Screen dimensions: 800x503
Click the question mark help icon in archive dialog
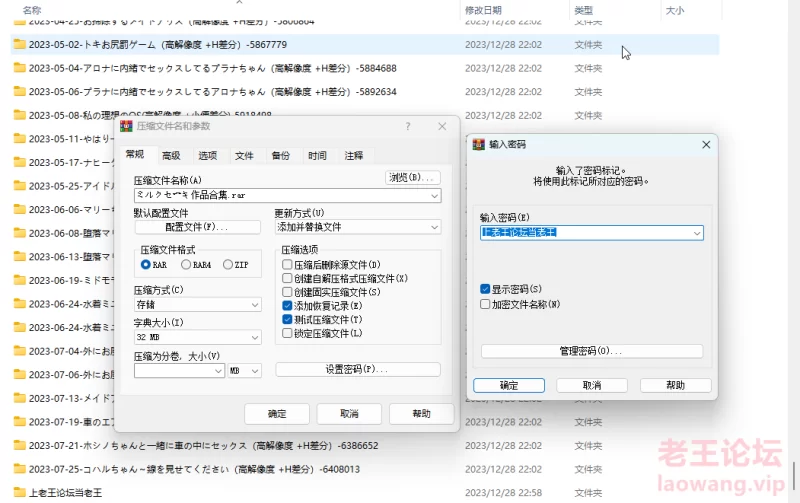tap(408, 127)
